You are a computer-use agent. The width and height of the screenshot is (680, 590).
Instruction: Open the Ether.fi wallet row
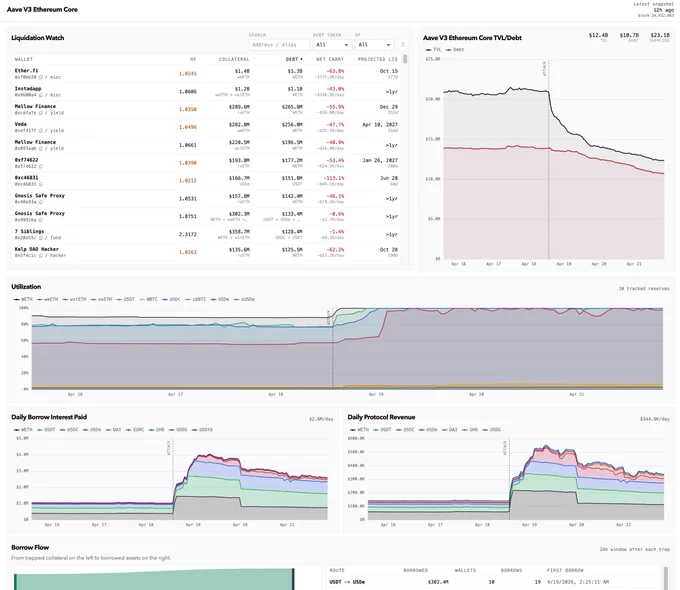(208, 74)
